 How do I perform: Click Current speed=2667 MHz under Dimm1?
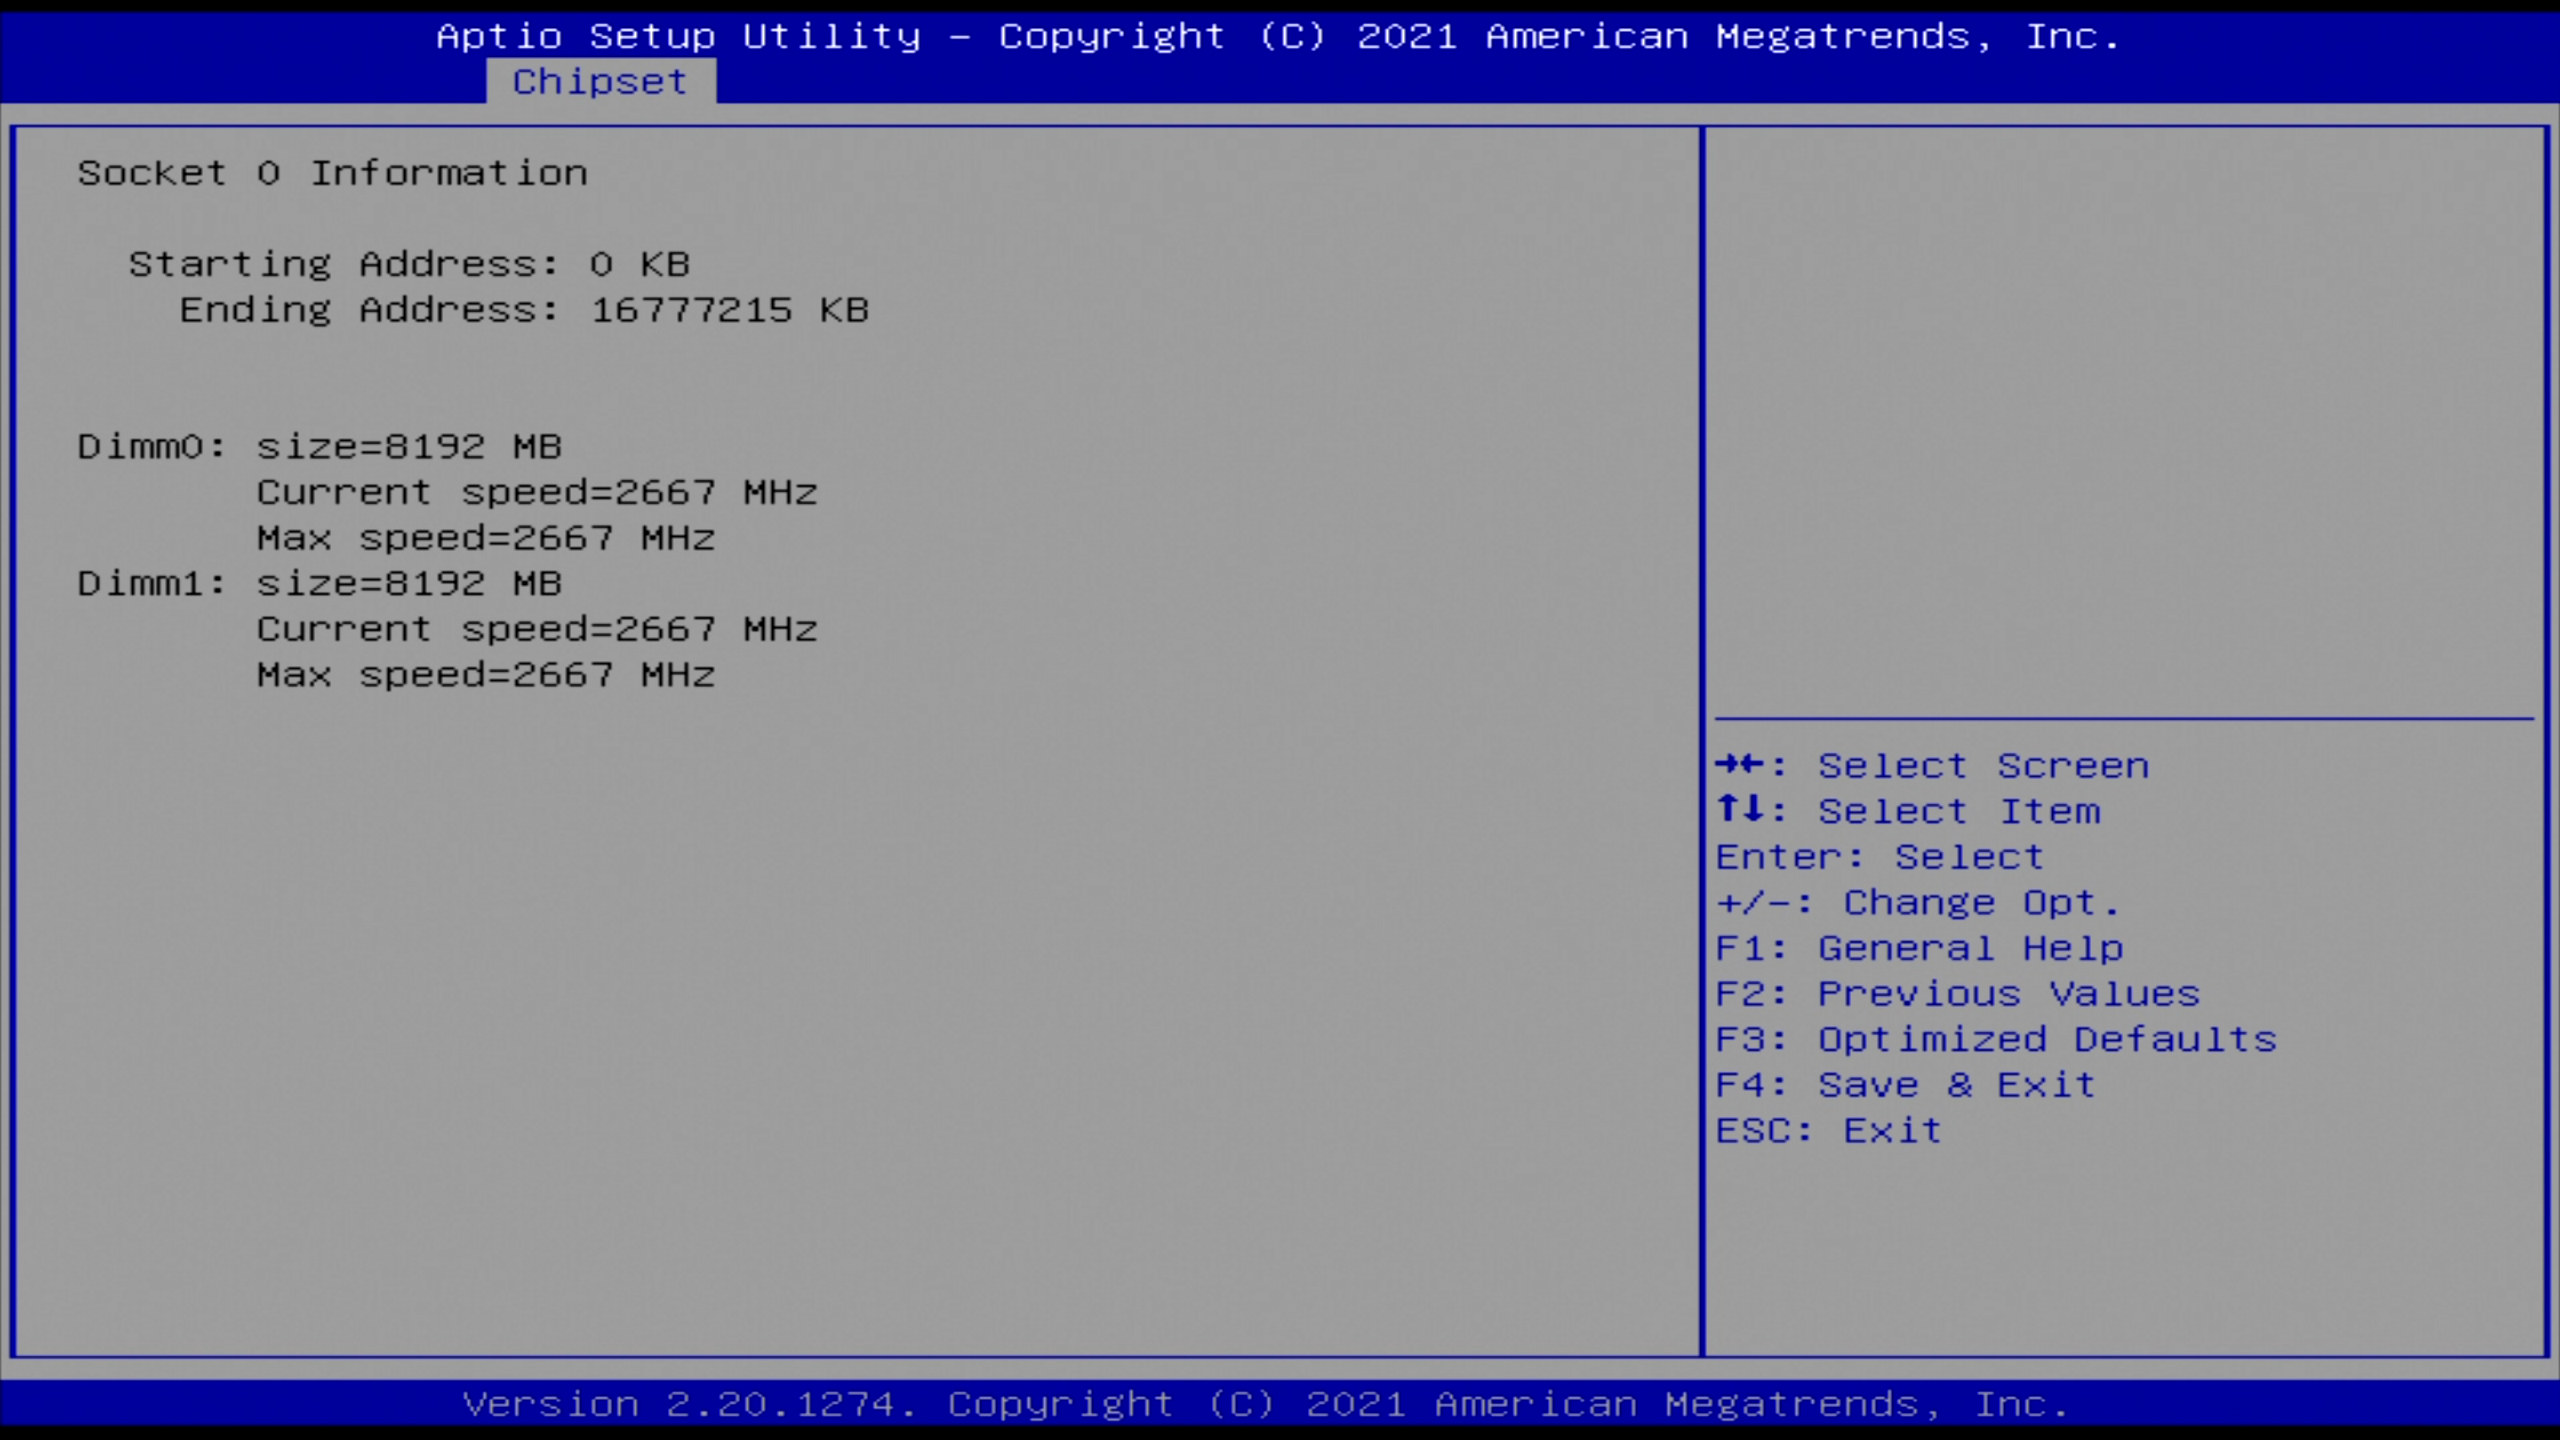pos(537,629)
